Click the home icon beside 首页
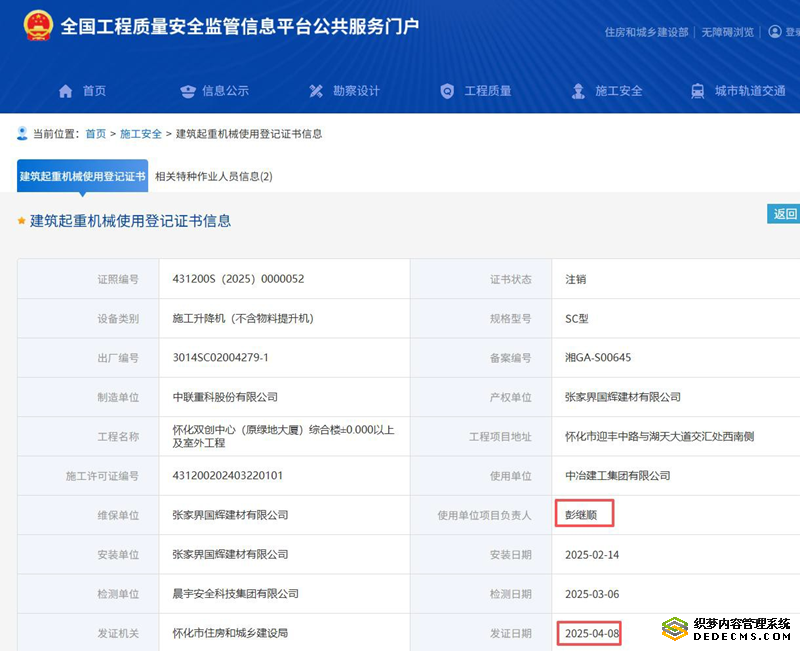This screenshot has height=651, width=800. click(x=66, y=91)
